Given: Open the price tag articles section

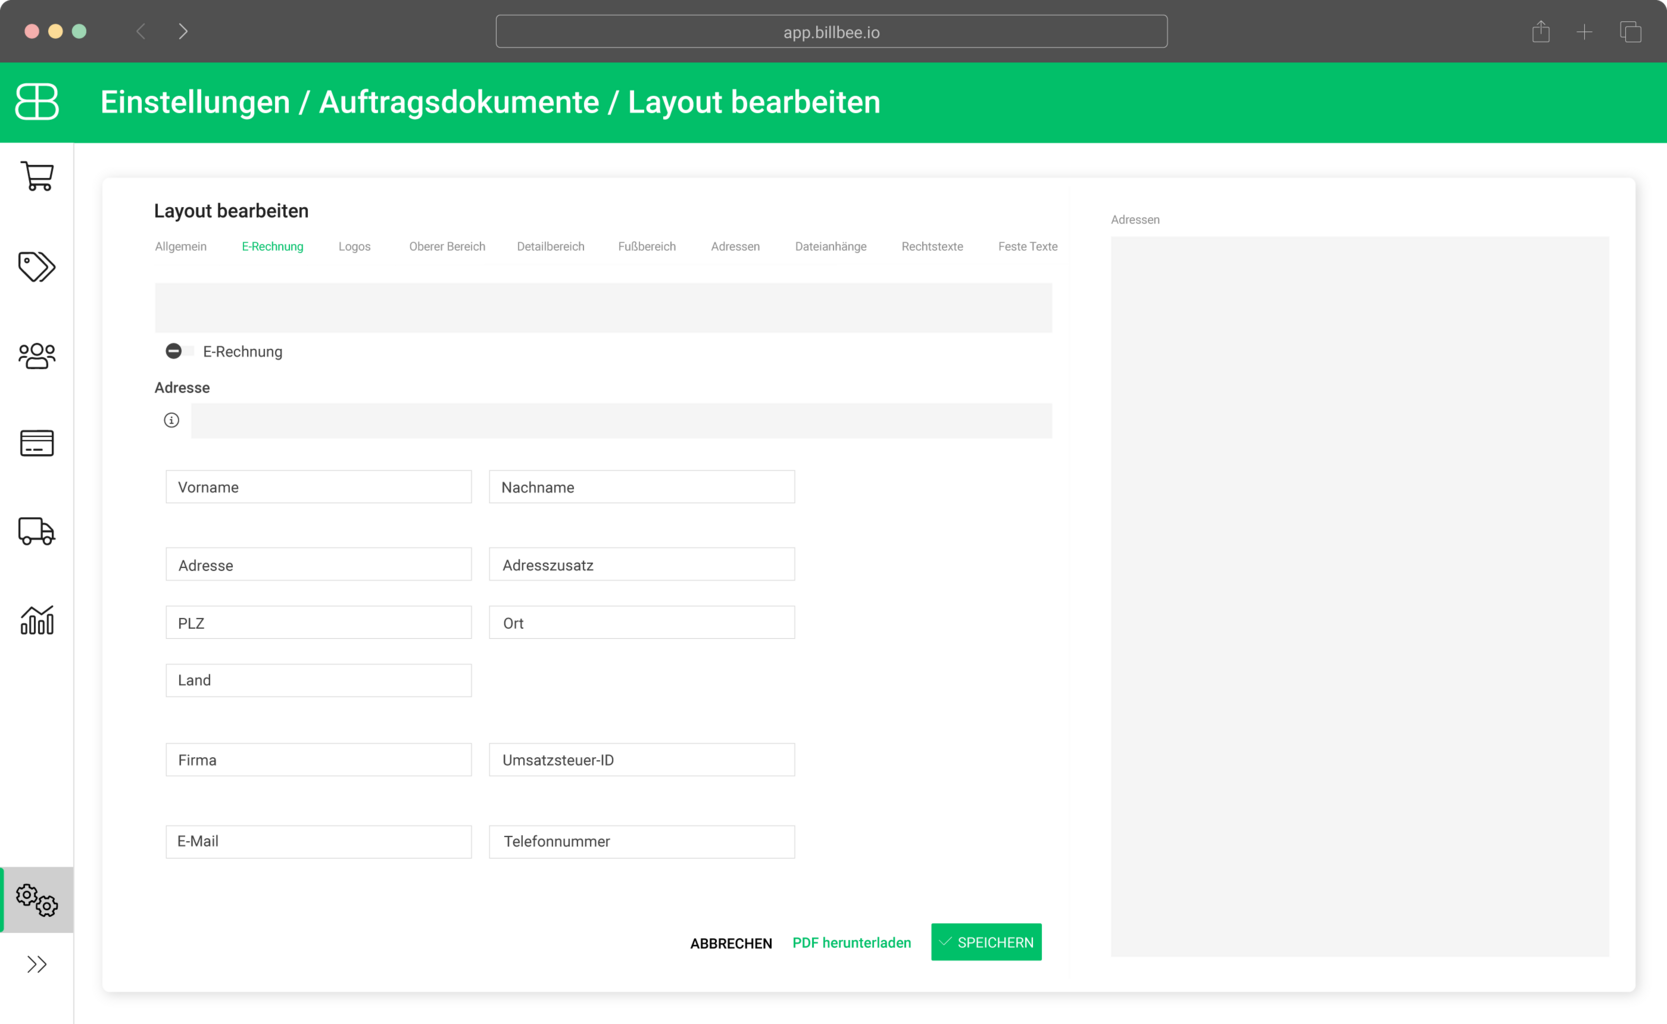Looking at the screenshot, I should click(37, 266).
